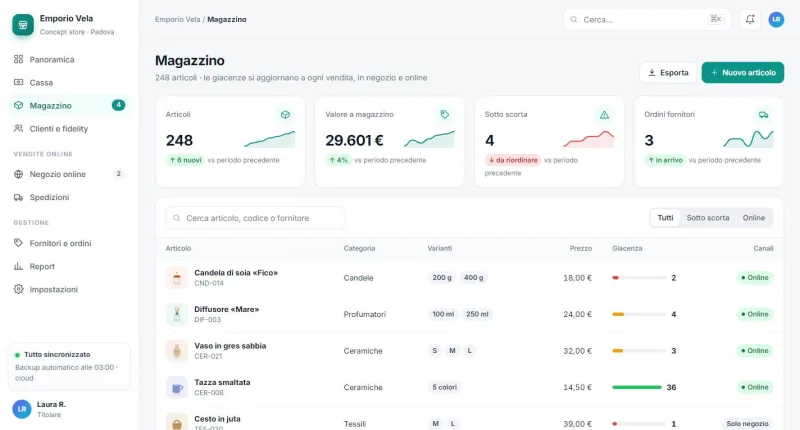Click the stock bar for Vaso in gres sabbia

point(639,351)
